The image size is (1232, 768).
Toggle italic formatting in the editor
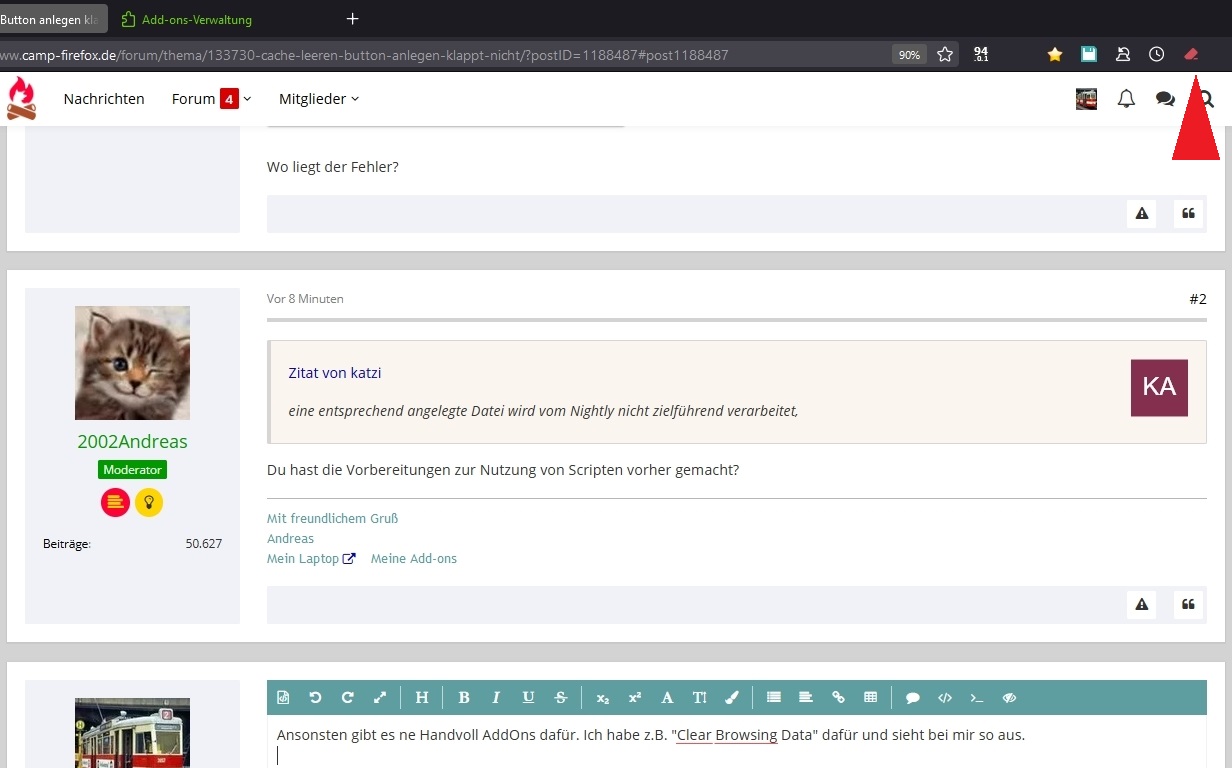(495, 698)
